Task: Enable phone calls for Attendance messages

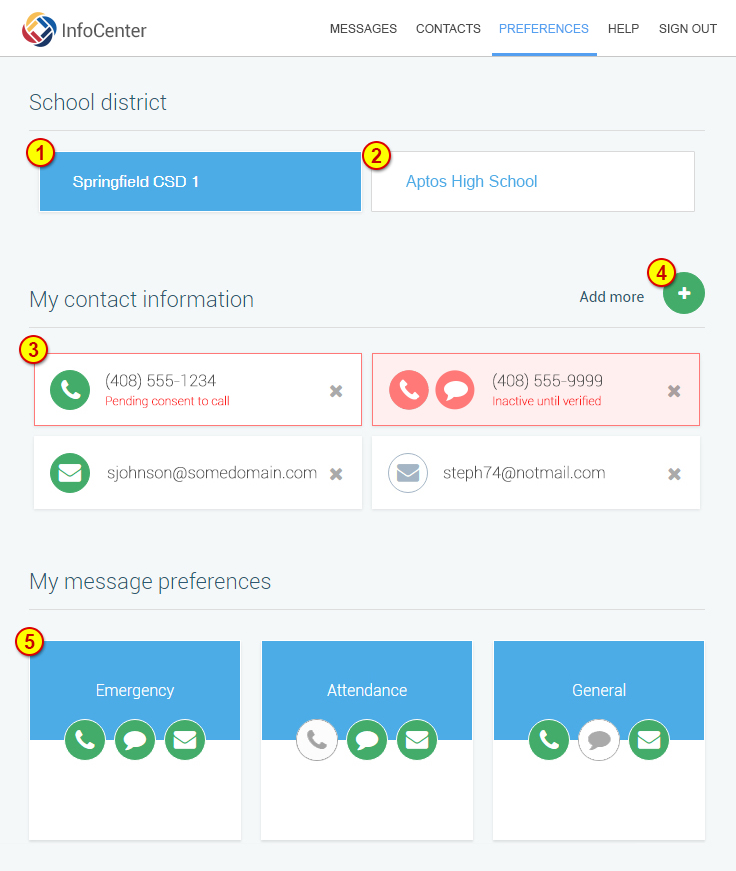Action: pyautogui.click(x=316, y=740)
